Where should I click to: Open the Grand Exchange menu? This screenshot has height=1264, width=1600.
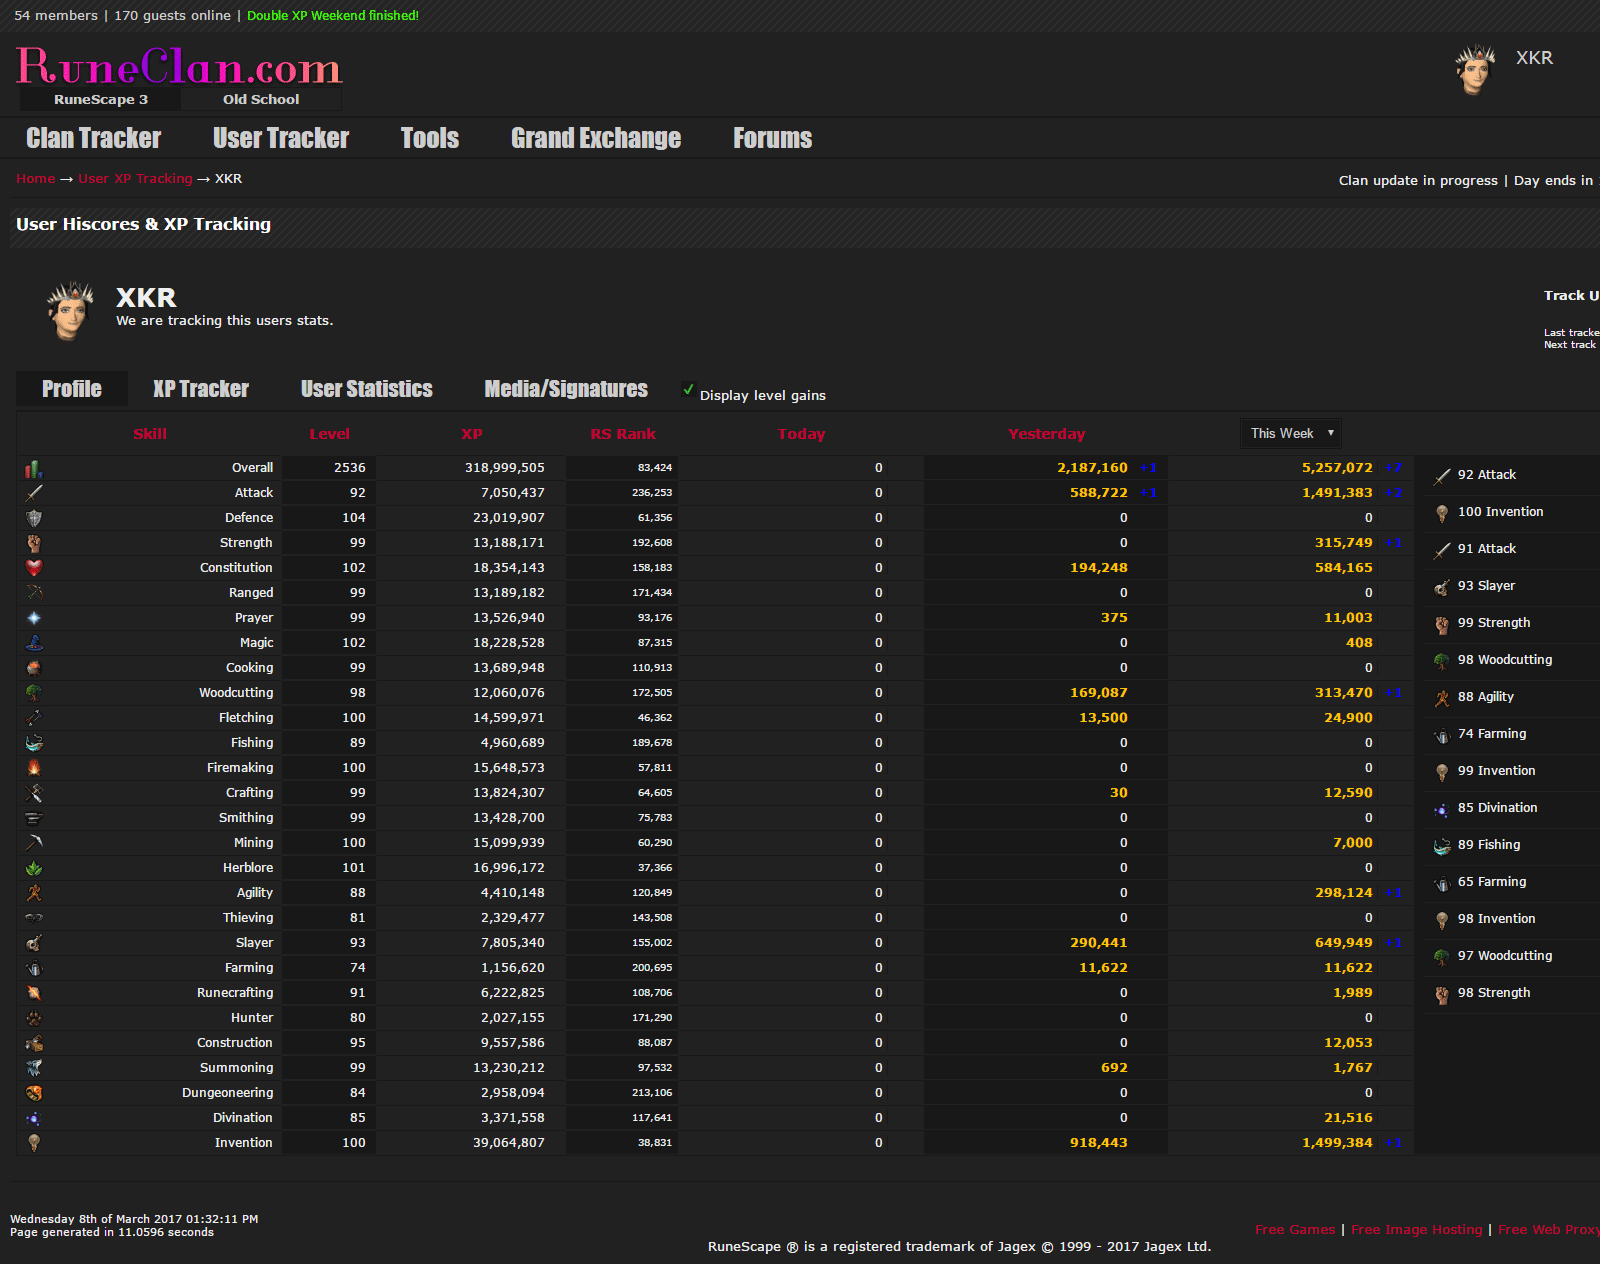(596, 138)
